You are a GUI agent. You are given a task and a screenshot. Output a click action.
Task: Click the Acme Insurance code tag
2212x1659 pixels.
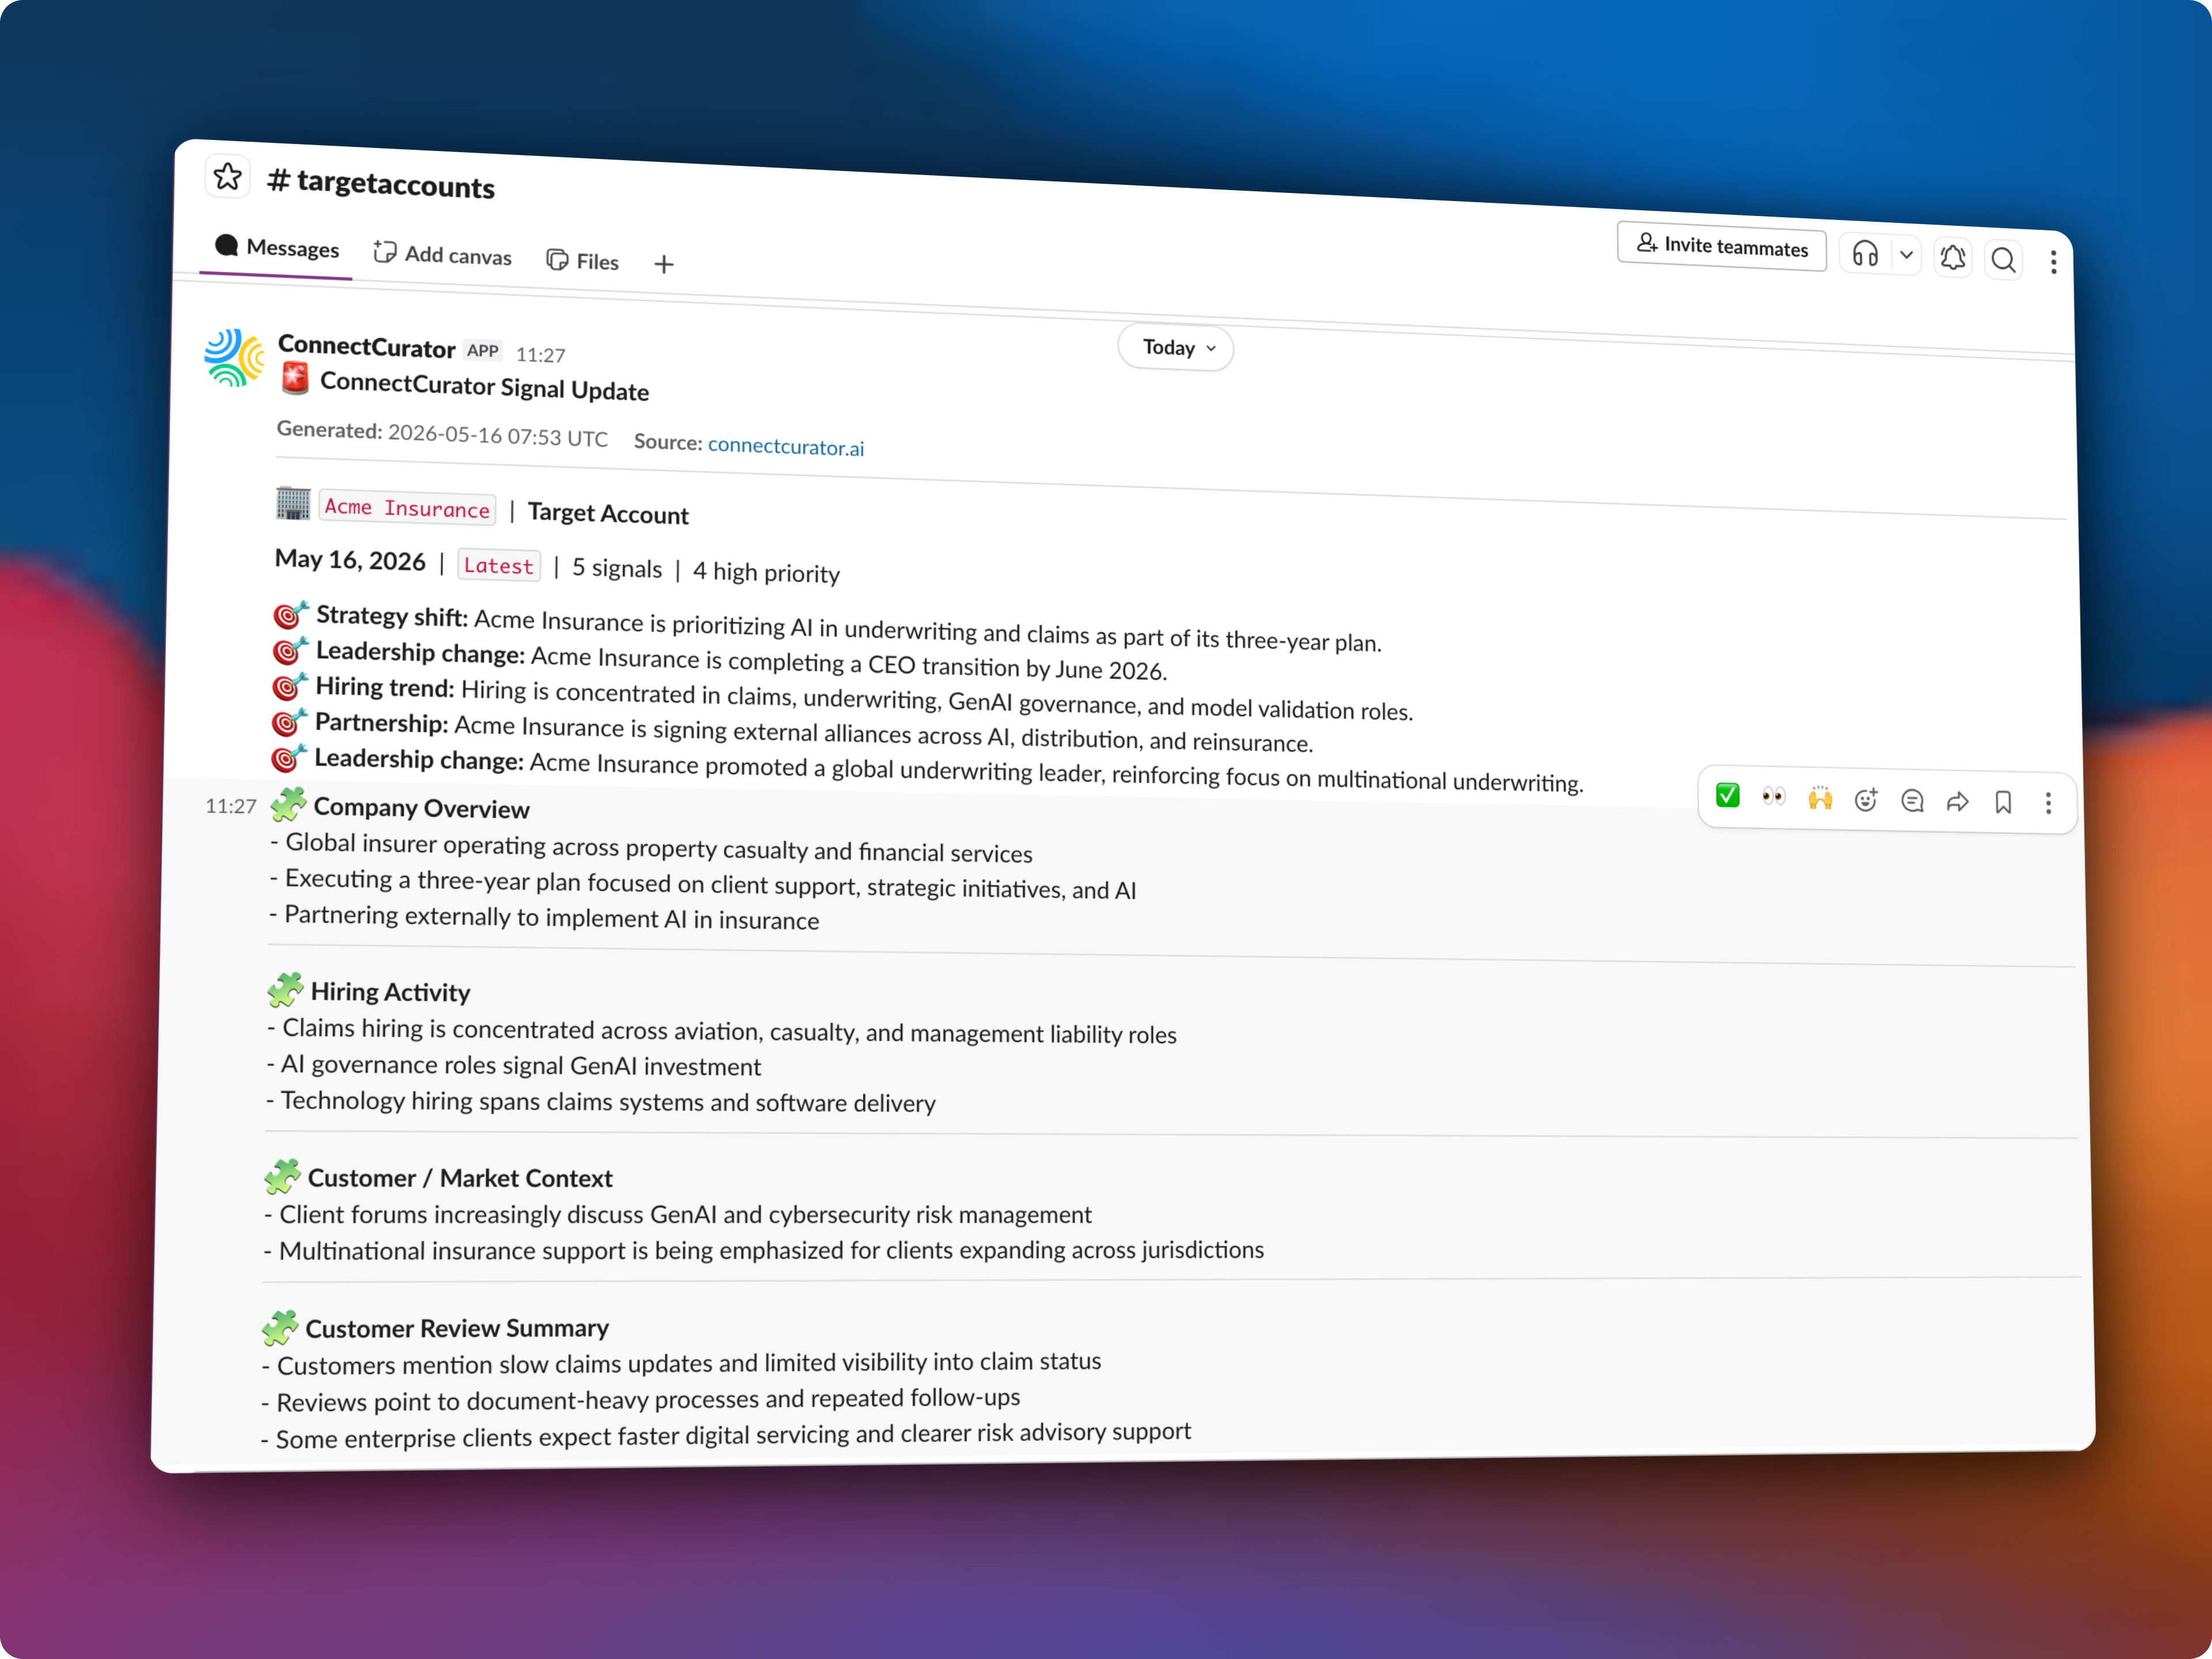pos(407,508)
